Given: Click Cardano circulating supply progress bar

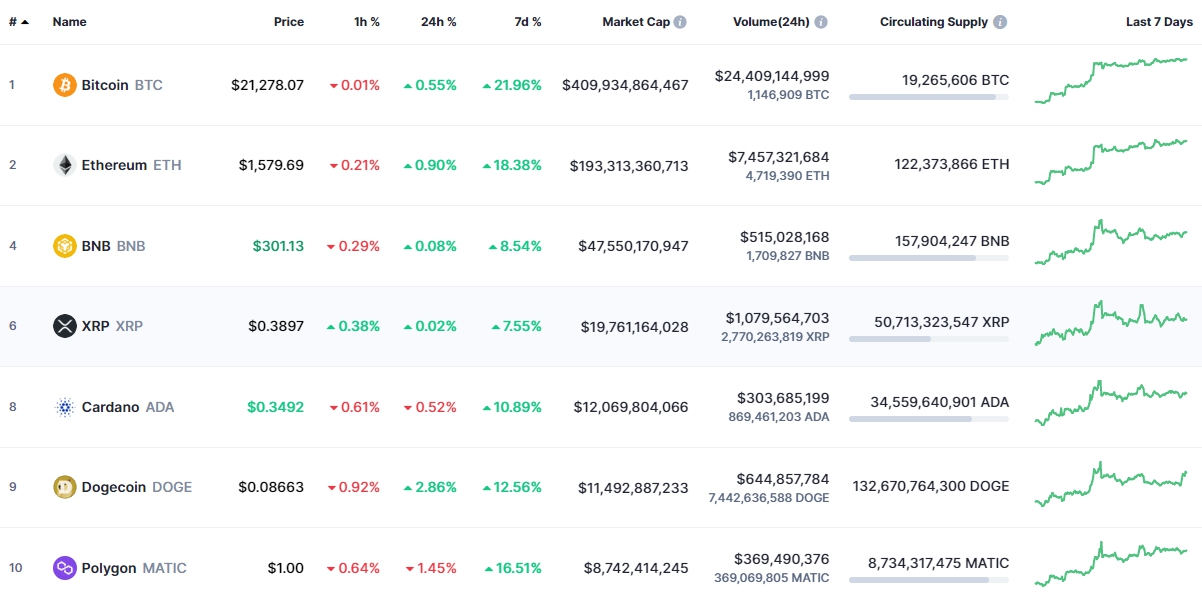Looking at the screenshot, I should (929, 419).
